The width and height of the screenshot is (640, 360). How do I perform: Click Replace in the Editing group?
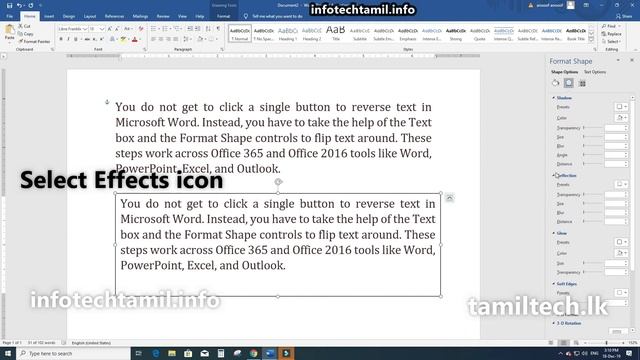[x=612, y=34]
